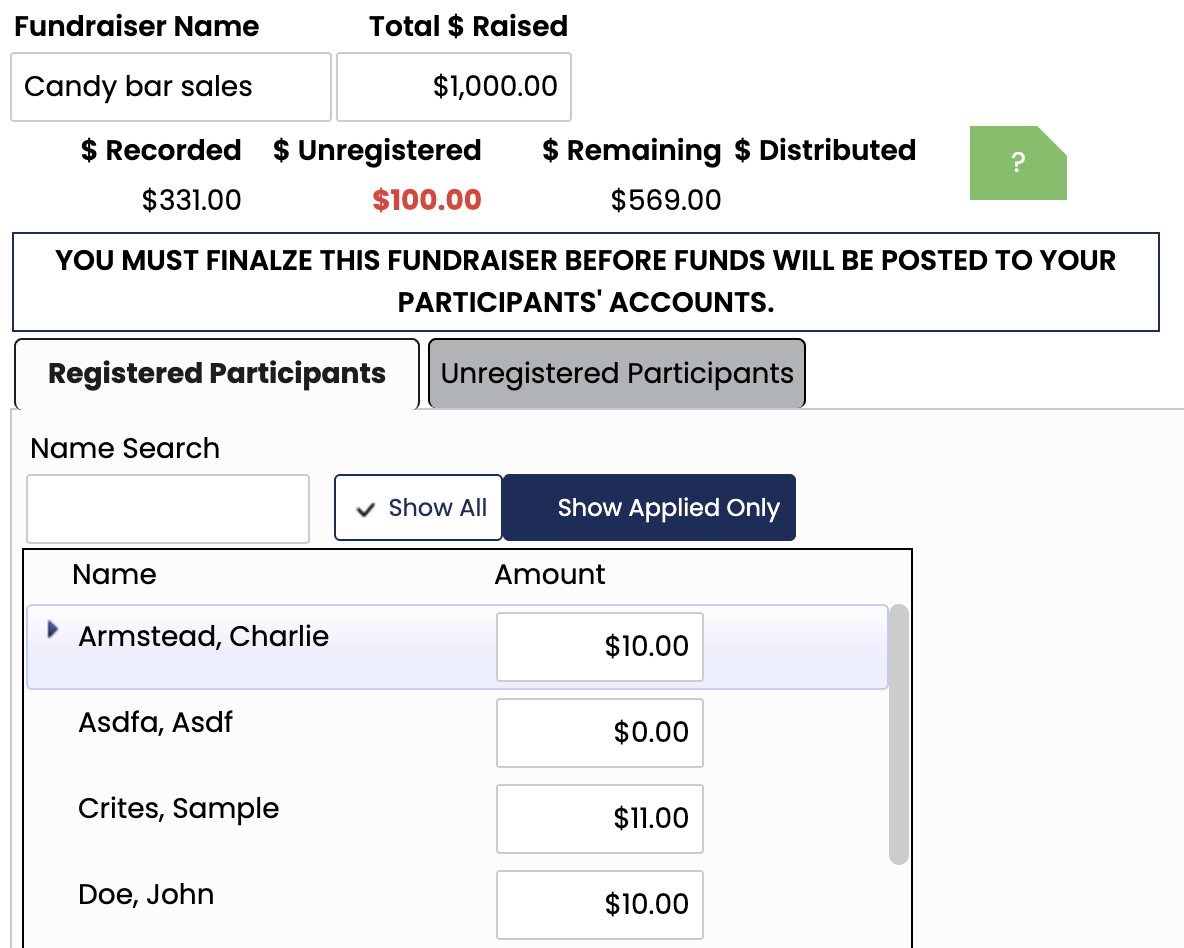
Task: Click the green question mark help icon
Action: point(1018,163)
